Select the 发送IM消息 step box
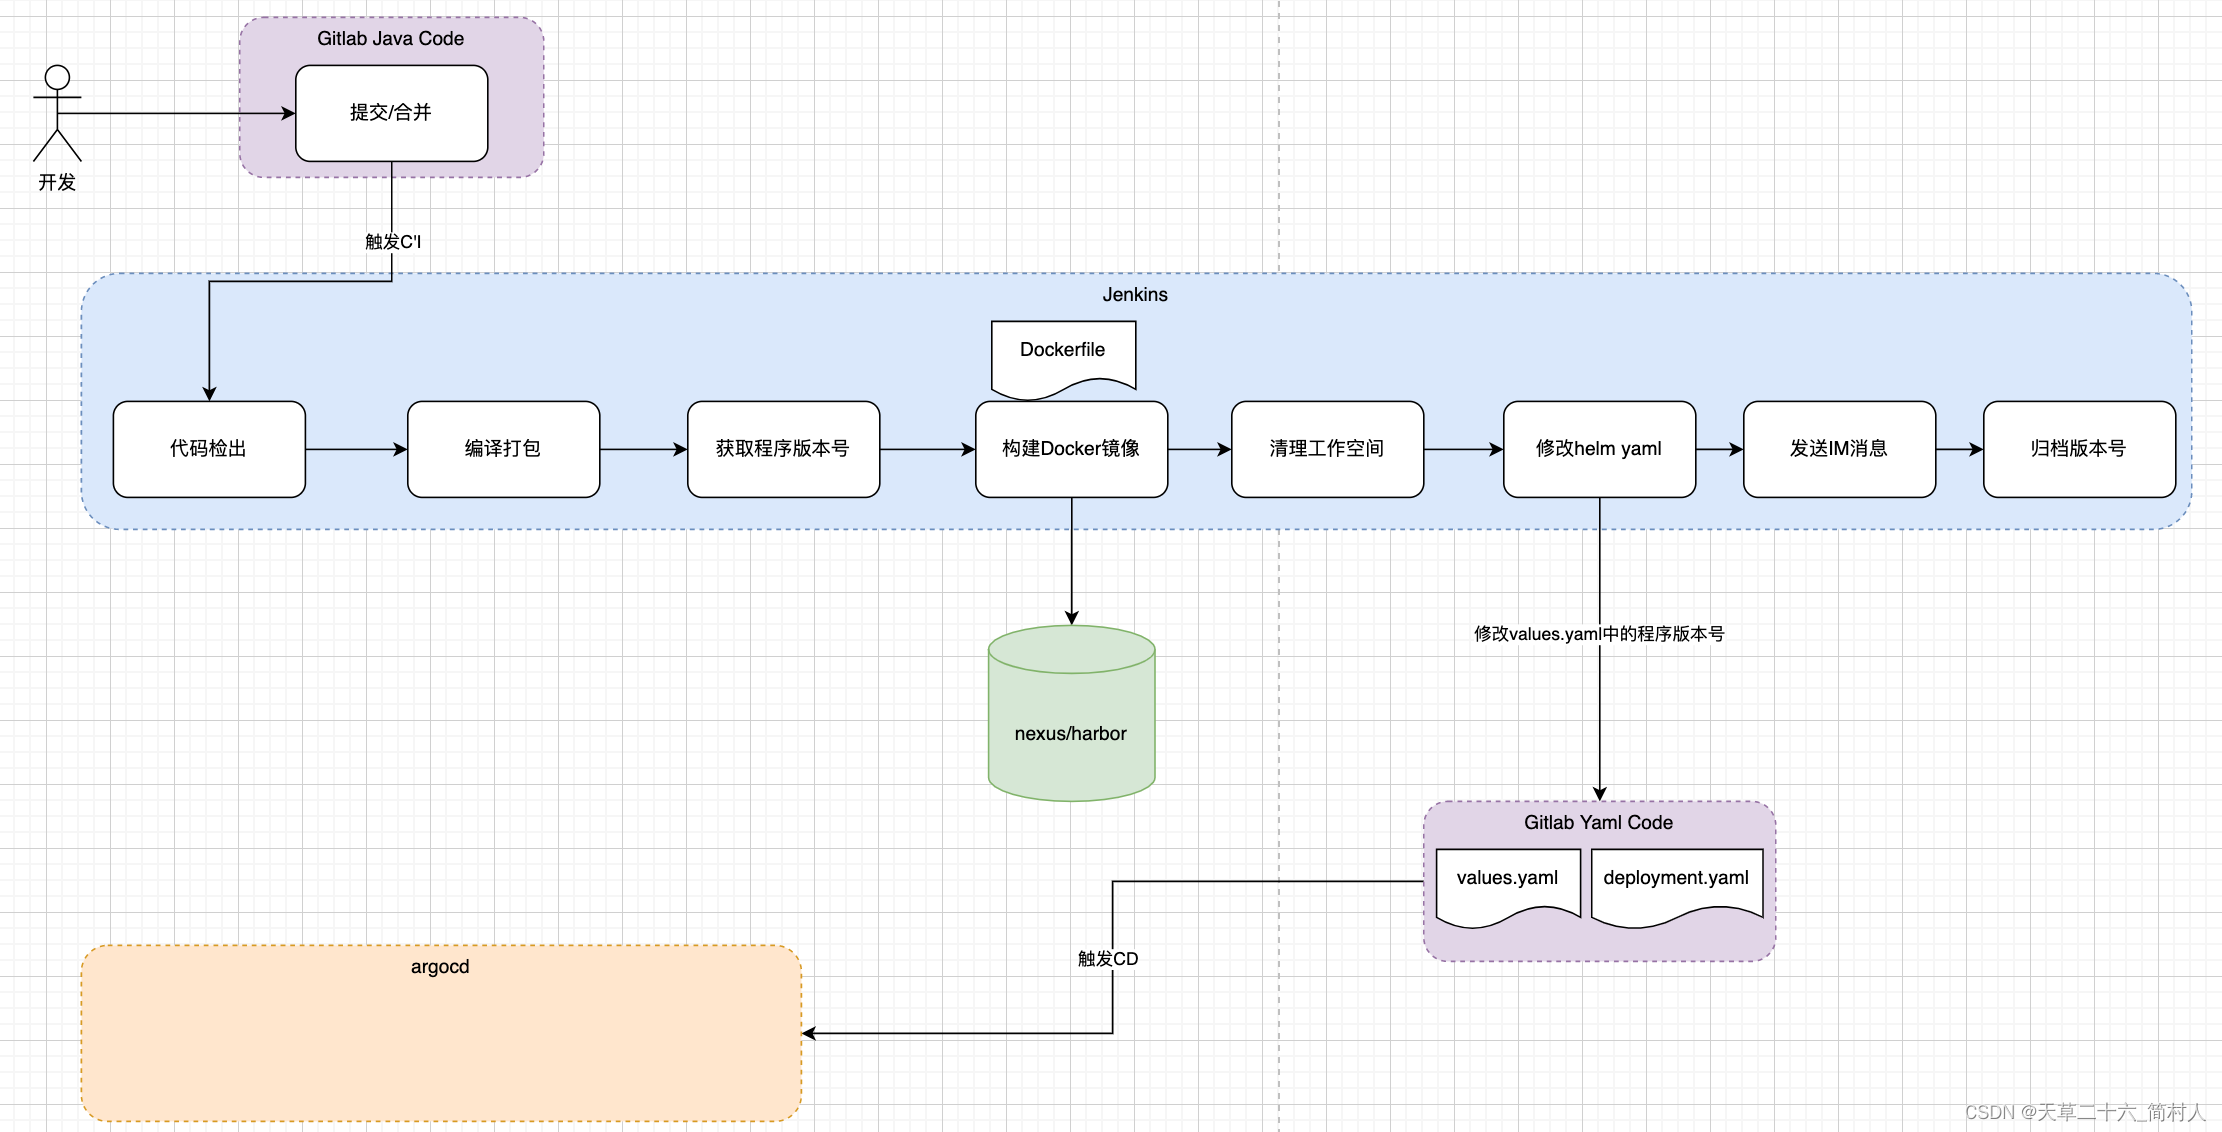This screenshot has width=2222, height=1132. (1840, 449)
